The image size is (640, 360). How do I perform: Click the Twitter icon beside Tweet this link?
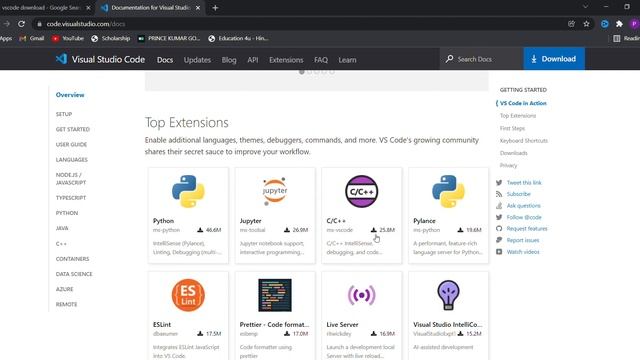pyautogui.click(x=499, y=182)
